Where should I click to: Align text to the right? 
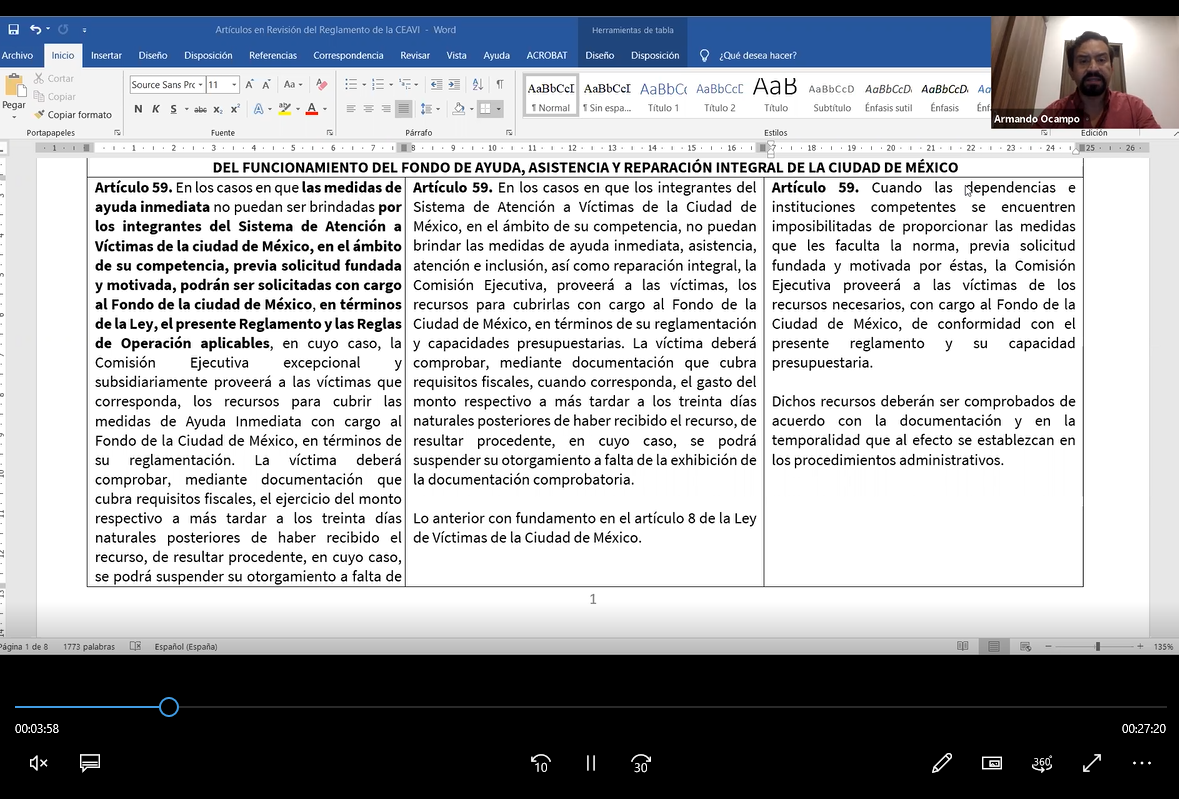(x=386, y=109)
